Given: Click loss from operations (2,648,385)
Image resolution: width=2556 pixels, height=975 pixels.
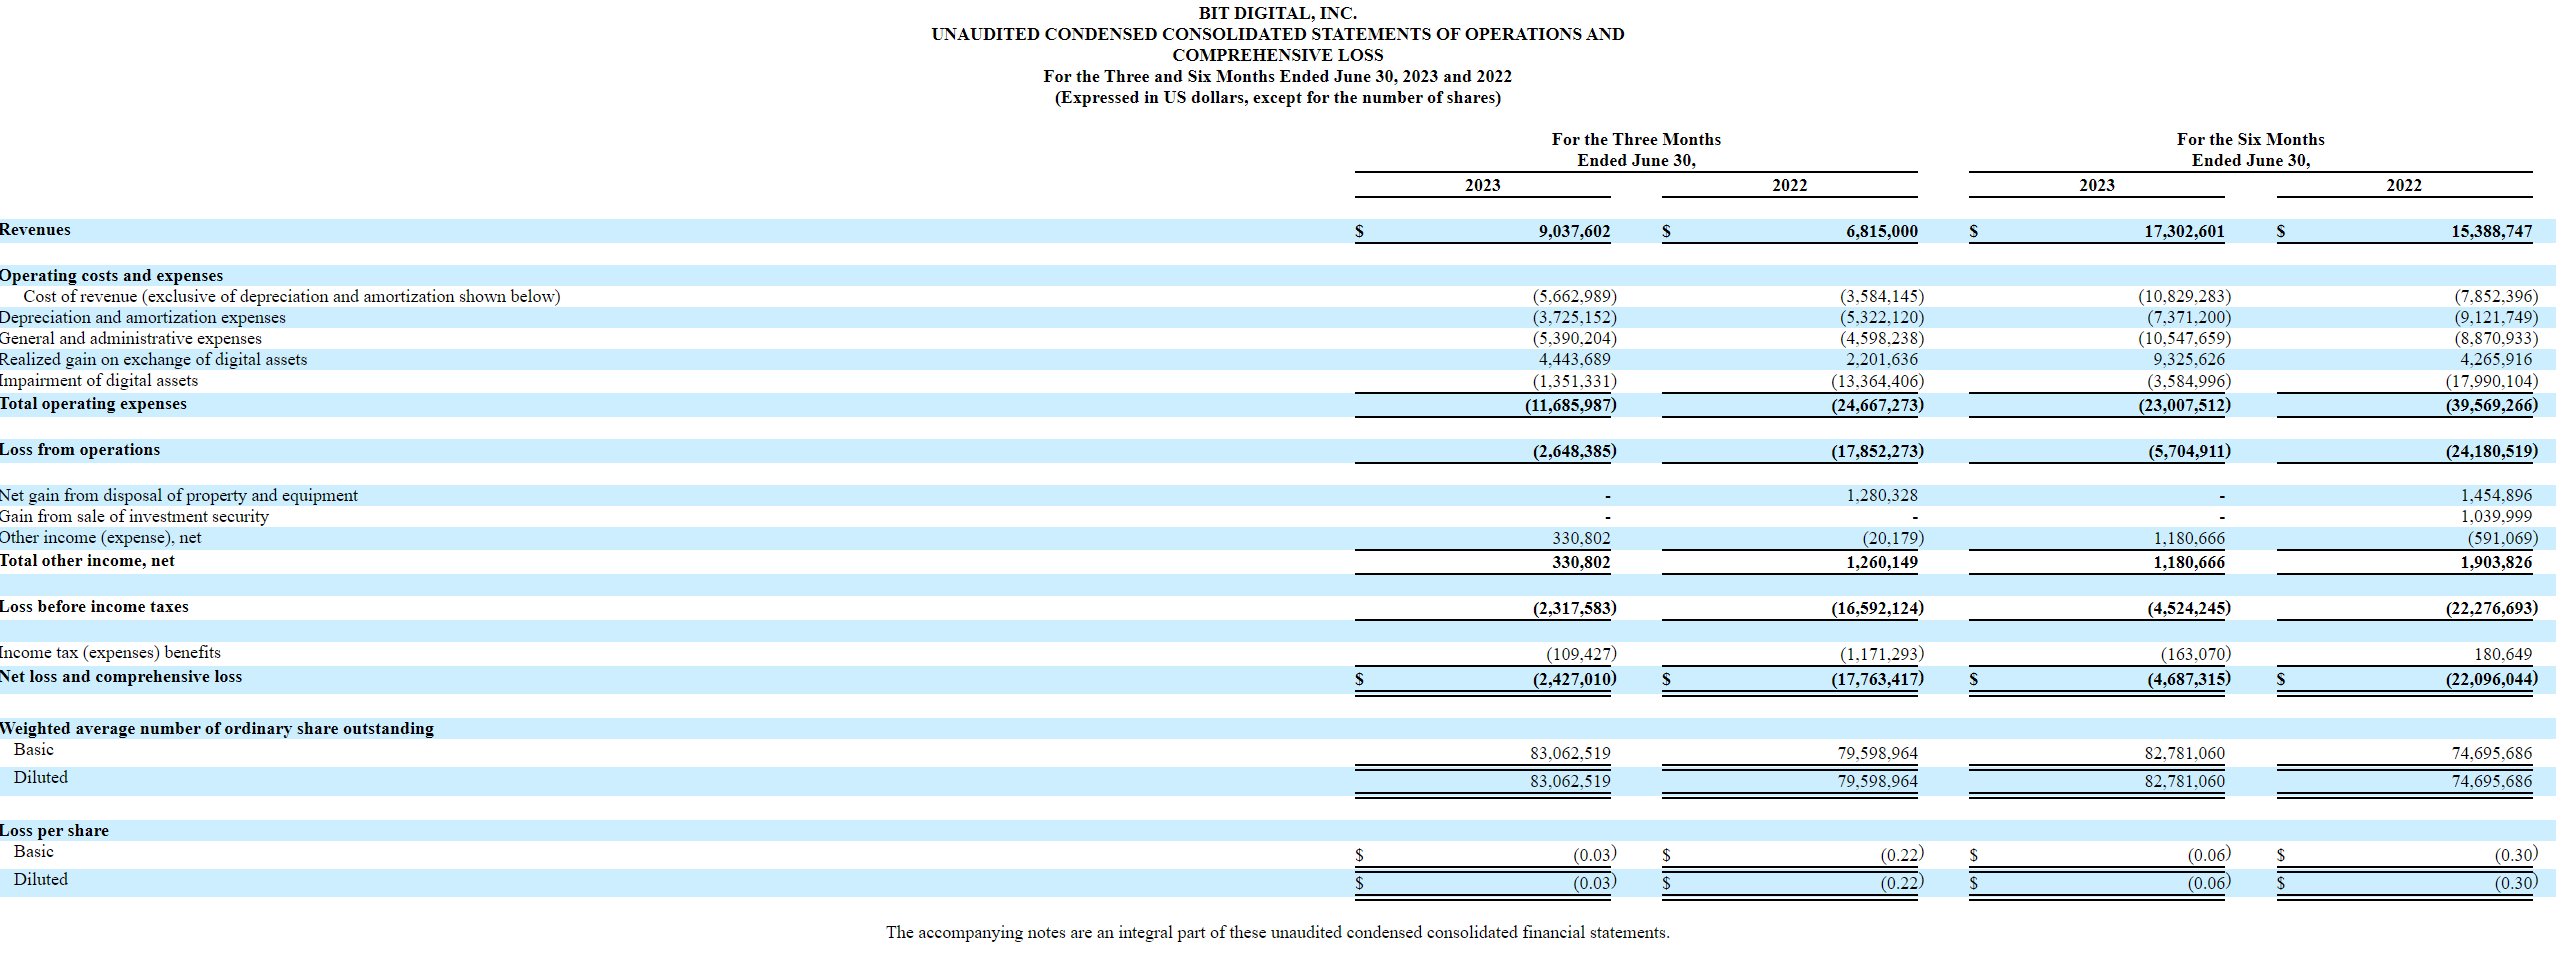Looking at the screenshot, I should [1574, 451].
